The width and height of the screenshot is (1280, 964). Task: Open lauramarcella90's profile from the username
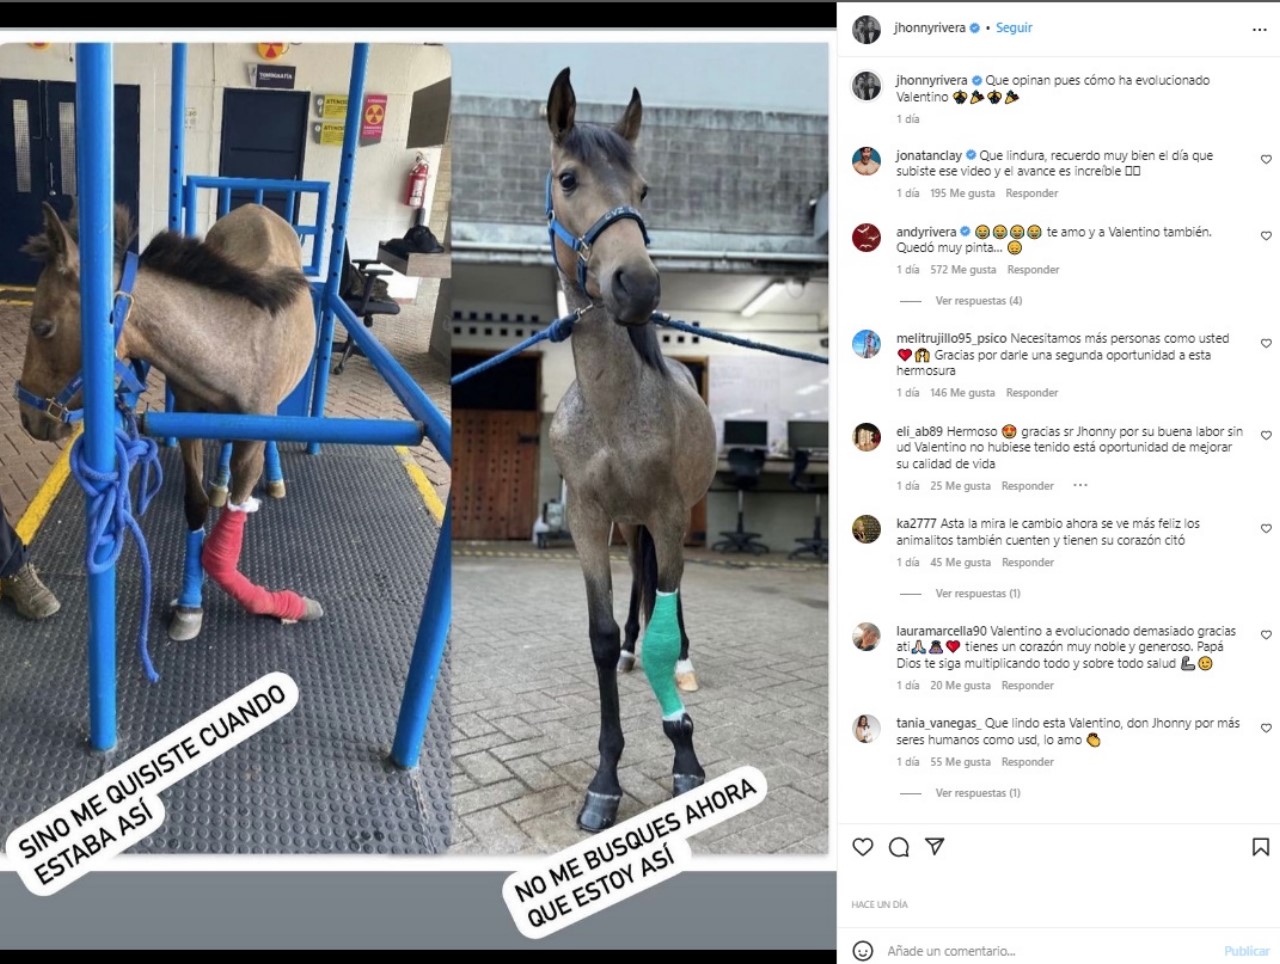click(x=941, y=631)
